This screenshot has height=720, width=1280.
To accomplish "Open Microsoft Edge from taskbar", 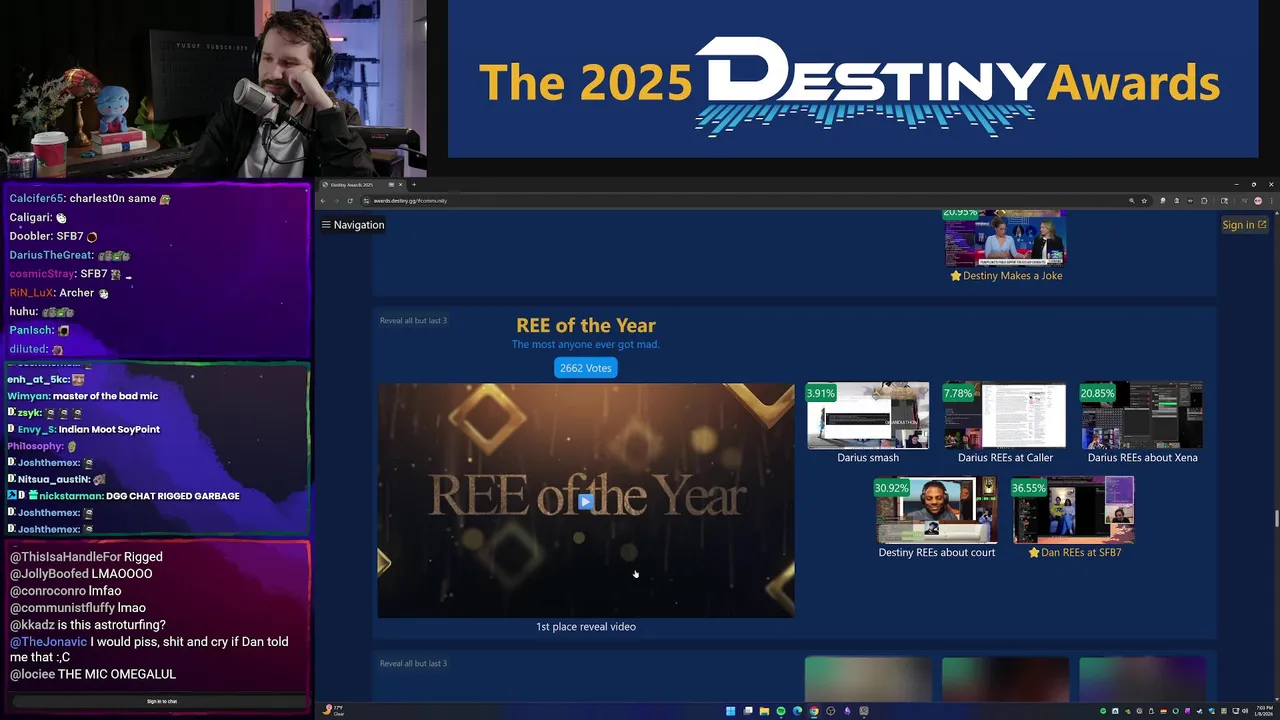I will pyautogui.click(x=797, y=711).
